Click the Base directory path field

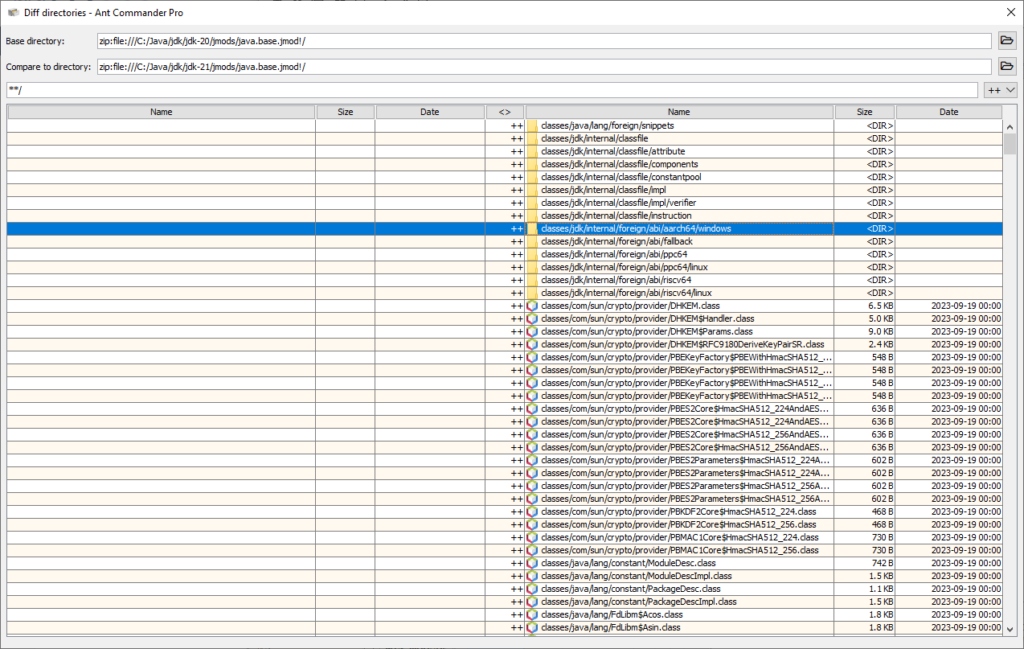544,40
